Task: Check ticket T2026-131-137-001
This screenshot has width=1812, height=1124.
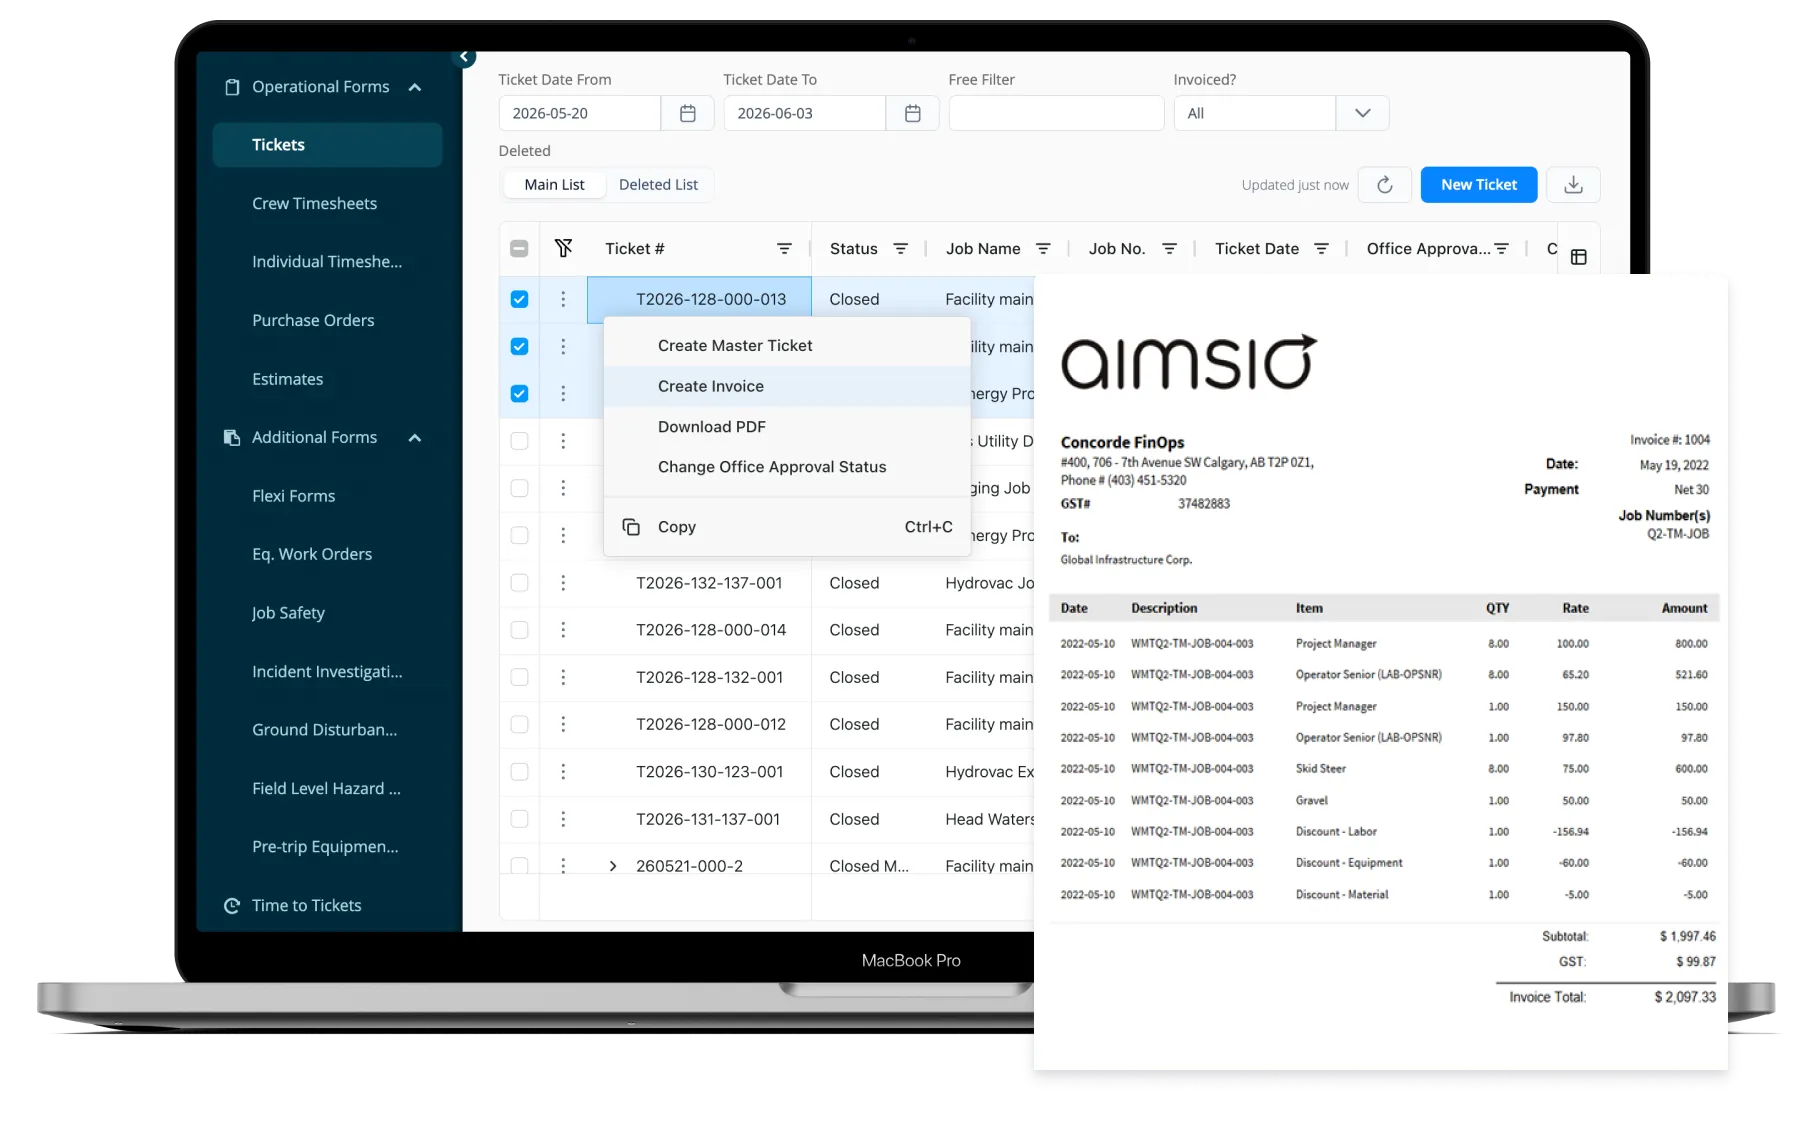Action: pos(519,819)
